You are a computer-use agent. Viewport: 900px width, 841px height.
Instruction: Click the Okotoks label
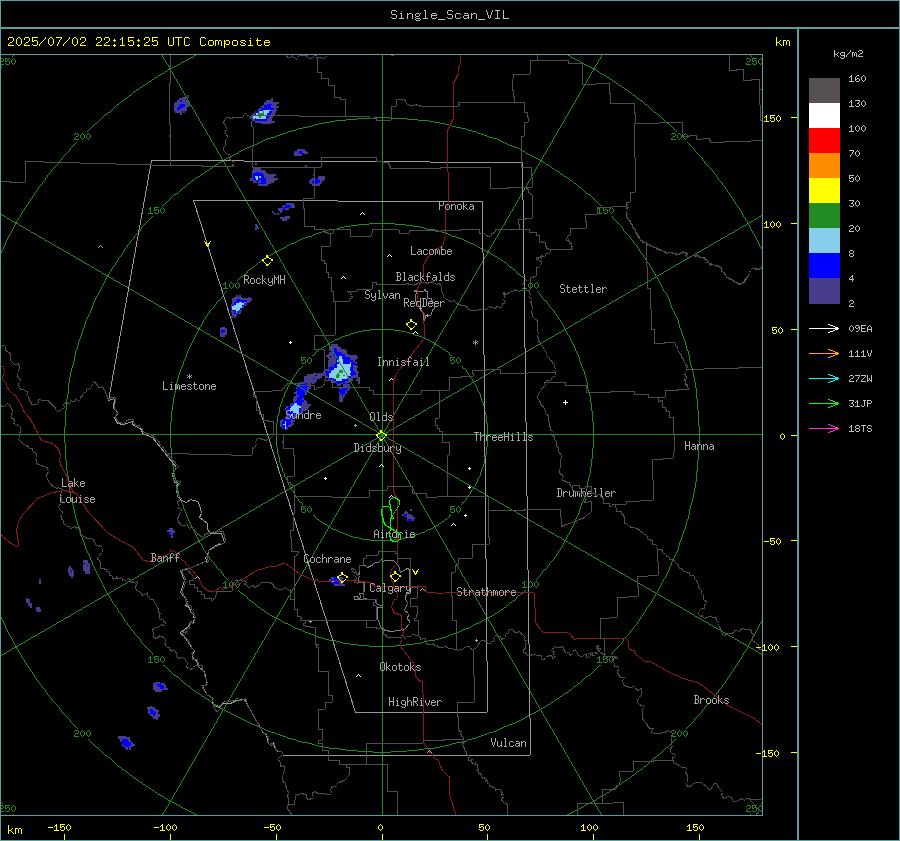(x=400, y=667)
